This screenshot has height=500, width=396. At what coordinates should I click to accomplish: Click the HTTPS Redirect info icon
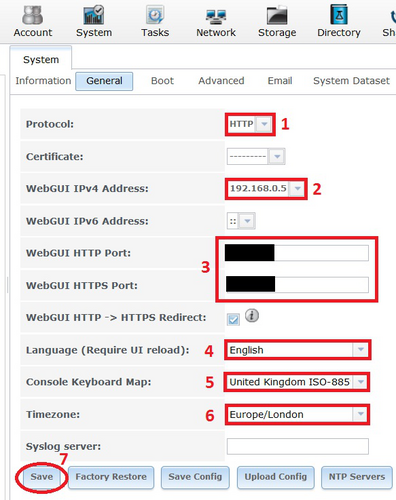252,315
